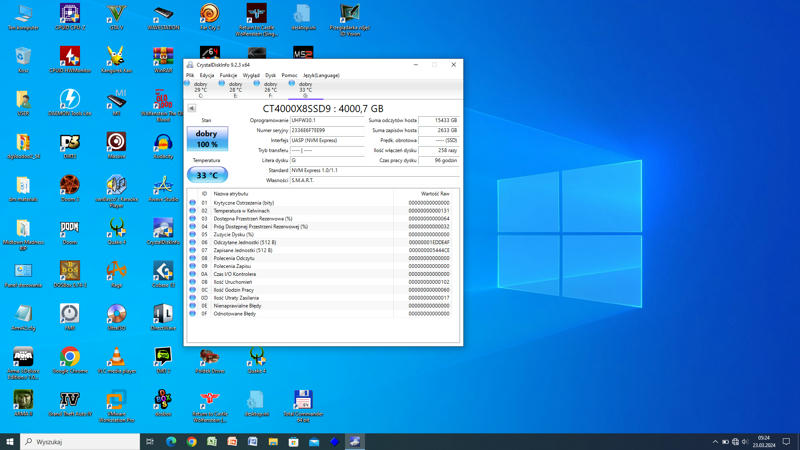Screen dimensions: 800x450
Task: Open Ten komputer desktop icon
Action: pos(23,17)
